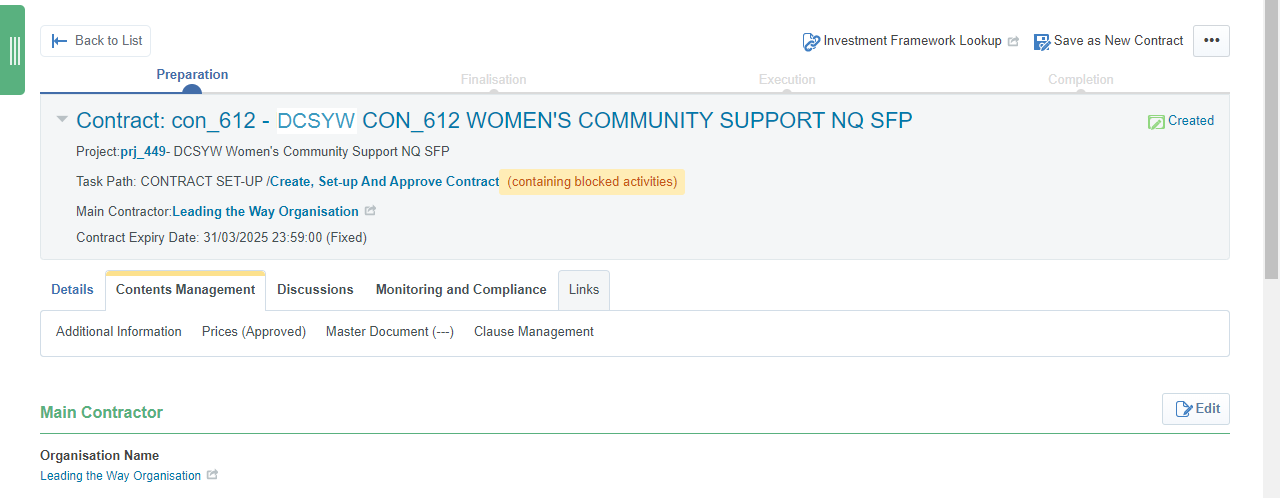
Task: Open project prj_449 link
Action: pyautogui.click(x=141, y=152)
